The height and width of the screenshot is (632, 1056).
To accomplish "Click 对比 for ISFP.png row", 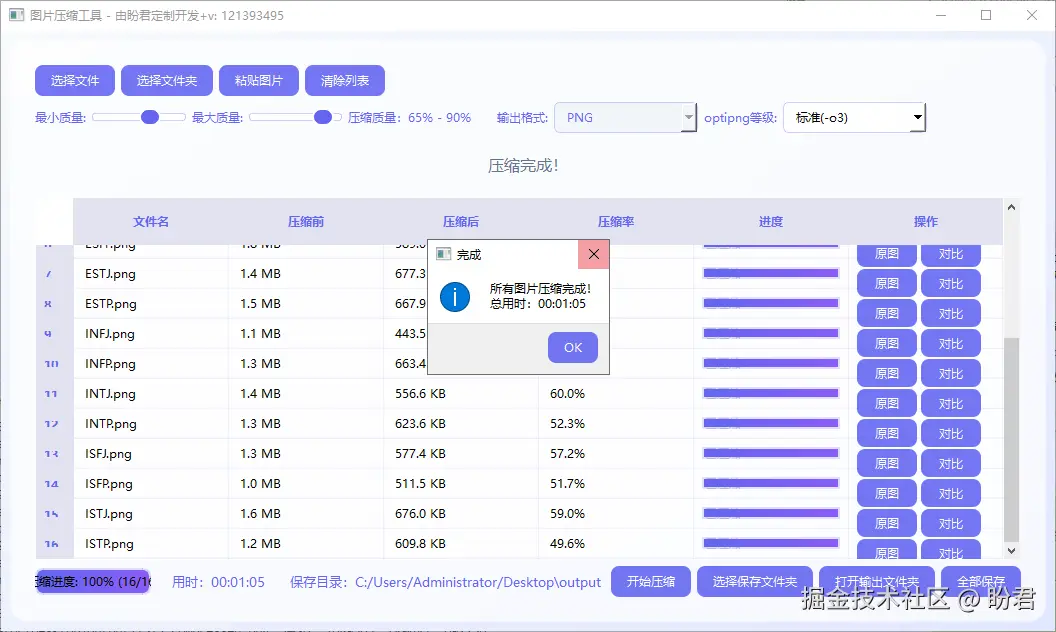I will [x=950, y=493].
